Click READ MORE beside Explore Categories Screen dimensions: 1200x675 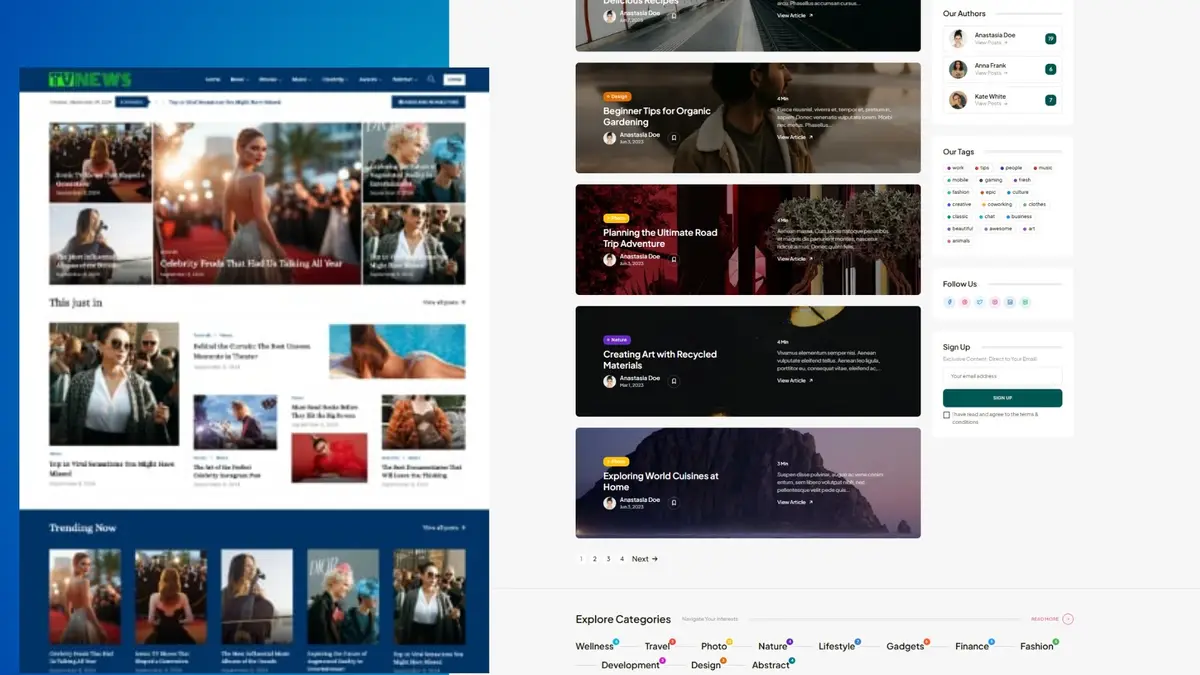point(1045,619)
